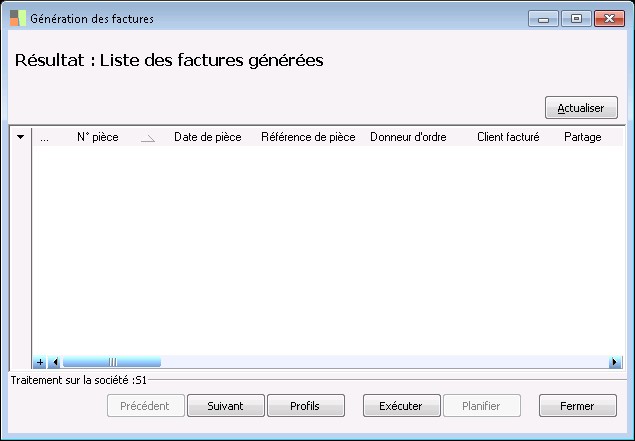Open the grid dropdown arrow at top-left
Screen dimensions: 635x441
tap(20, 137)
